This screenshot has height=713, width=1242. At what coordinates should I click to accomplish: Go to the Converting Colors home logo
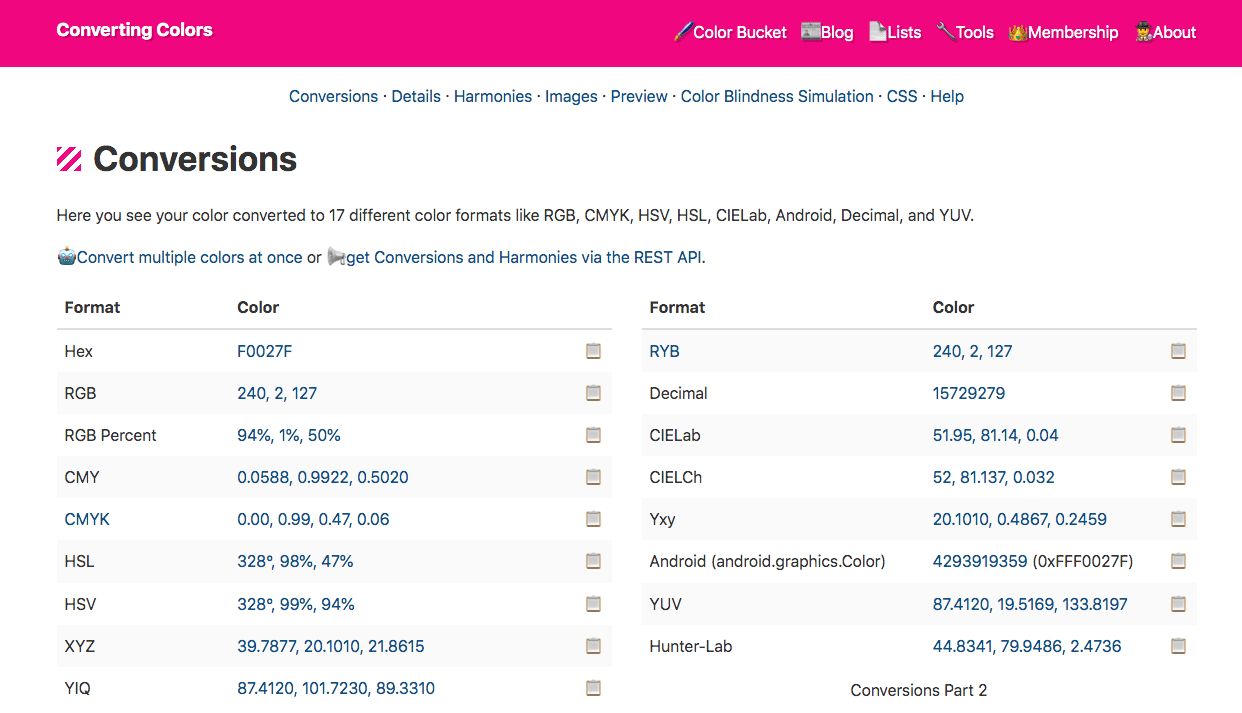click(x=135, y=30)
